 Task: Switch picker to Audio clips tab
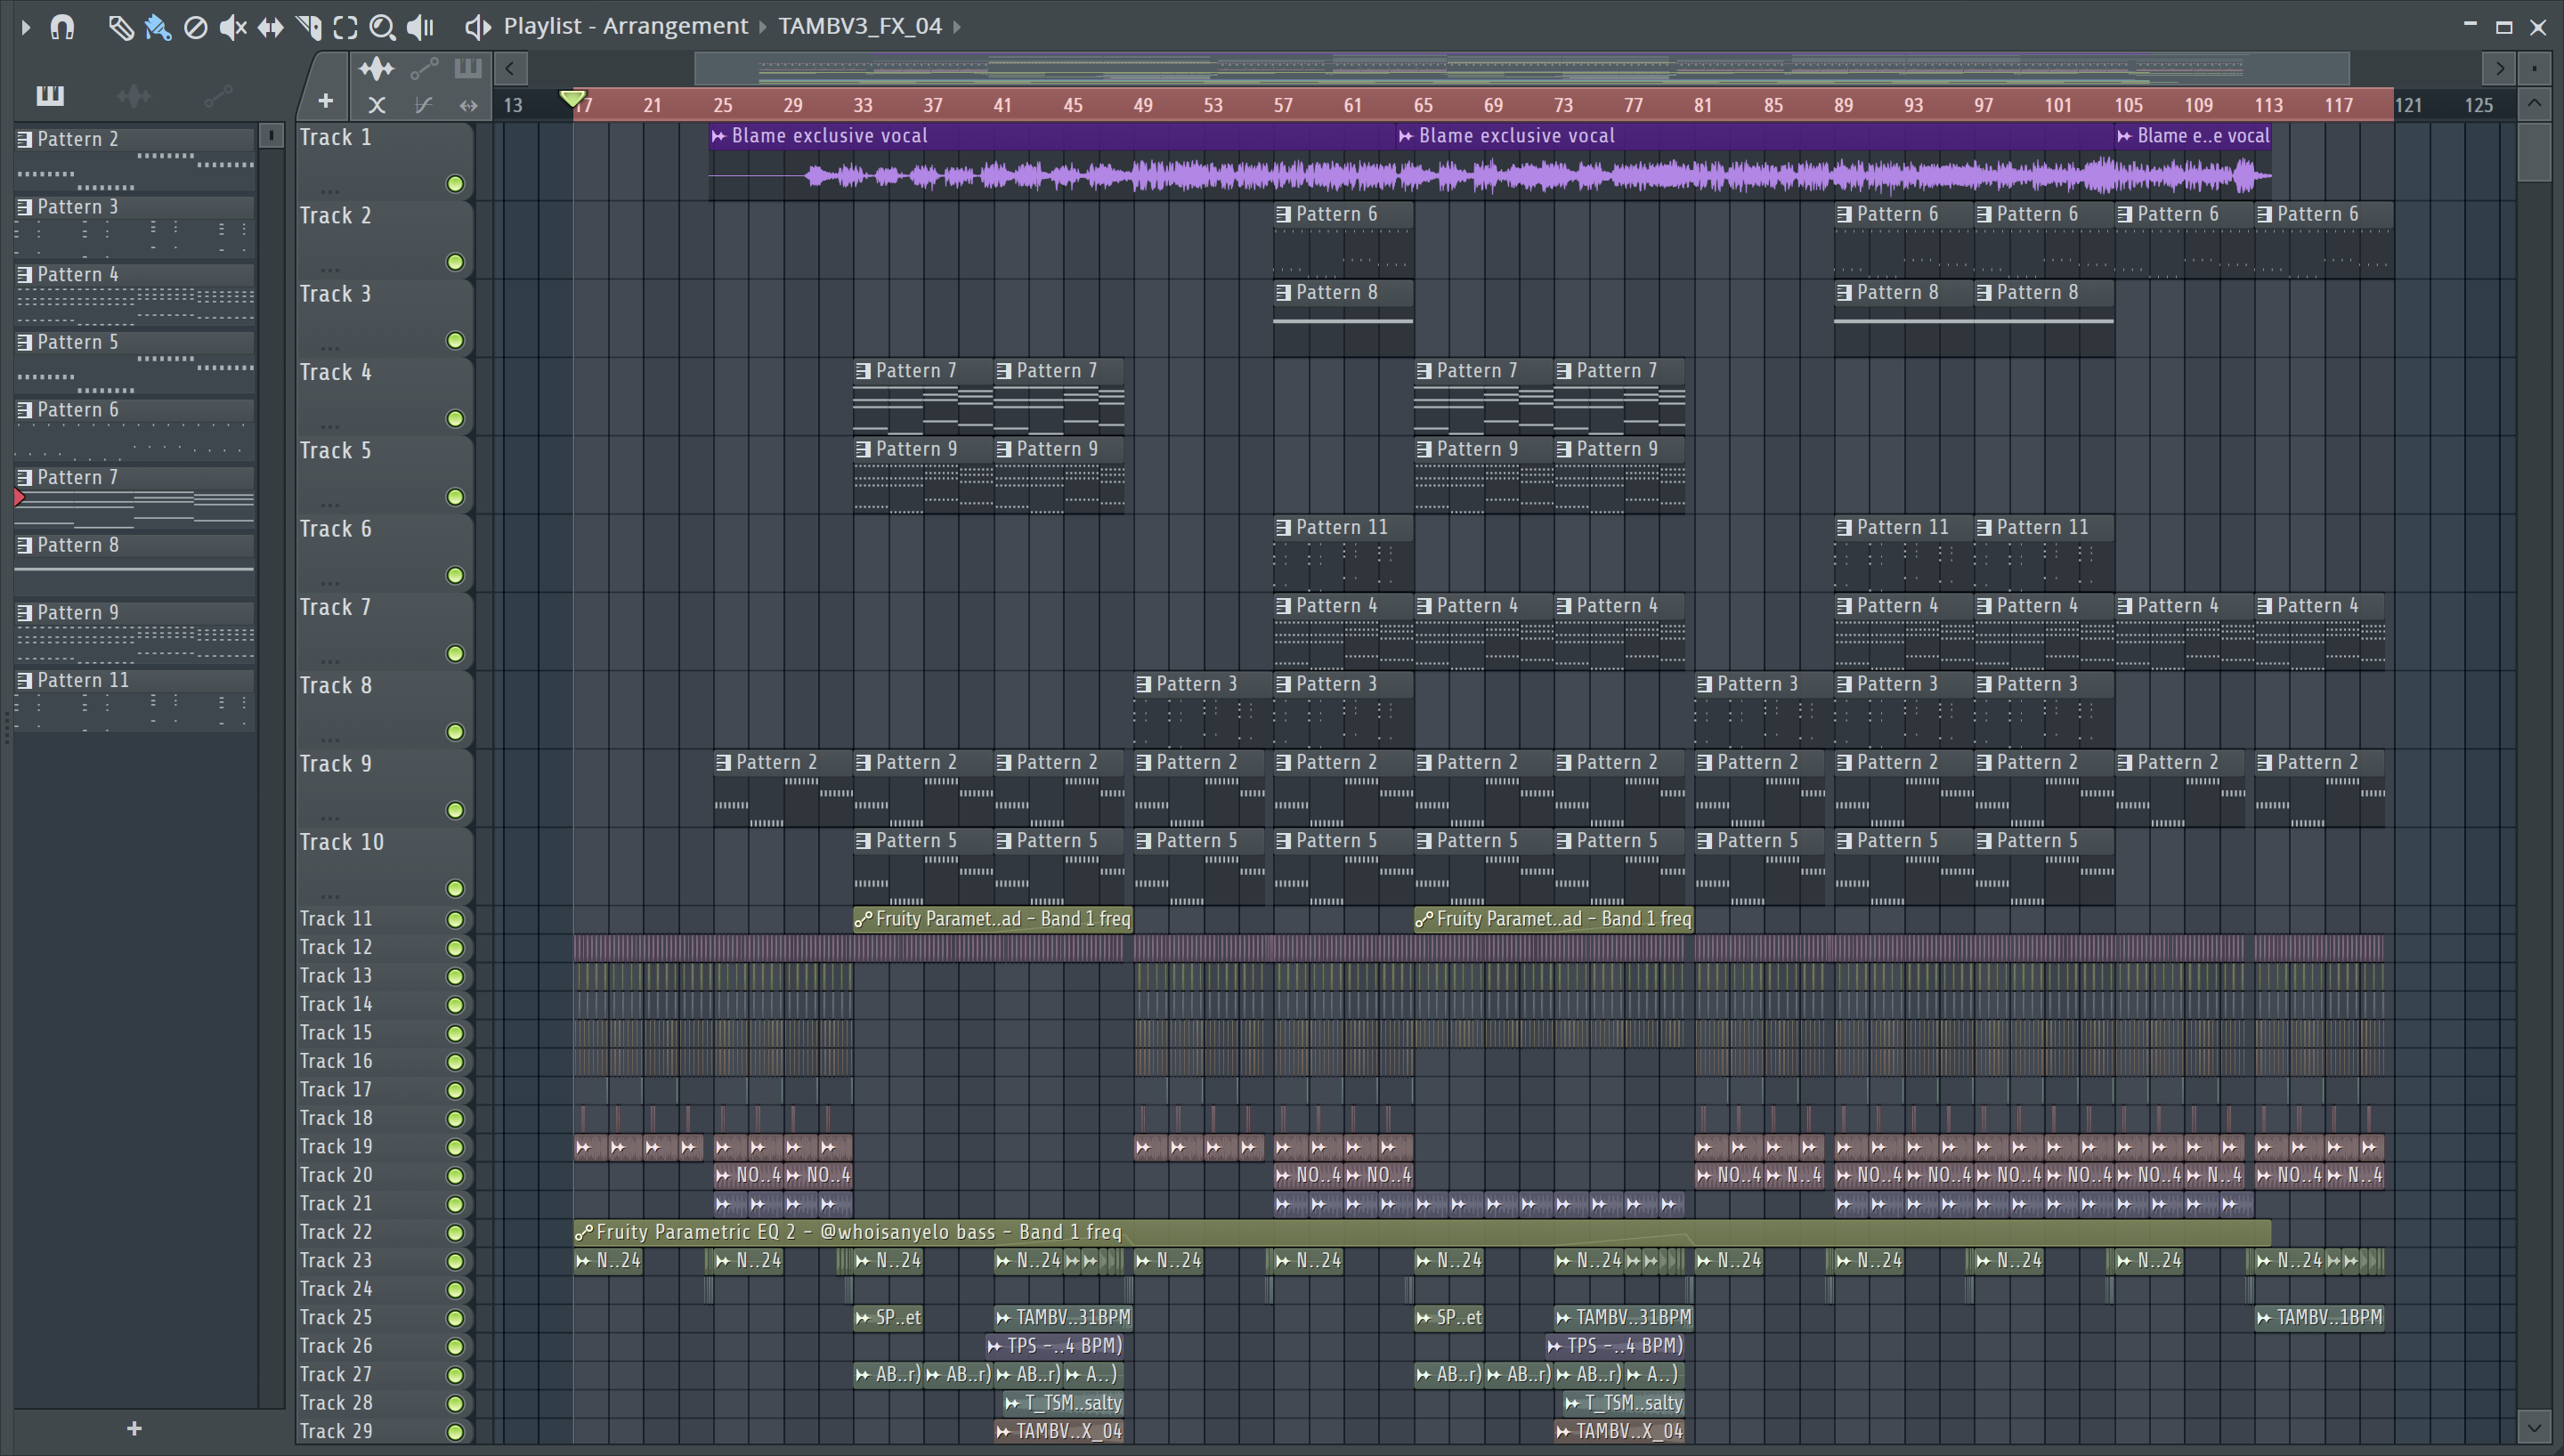pyautogui.click(x=134, y=96)
